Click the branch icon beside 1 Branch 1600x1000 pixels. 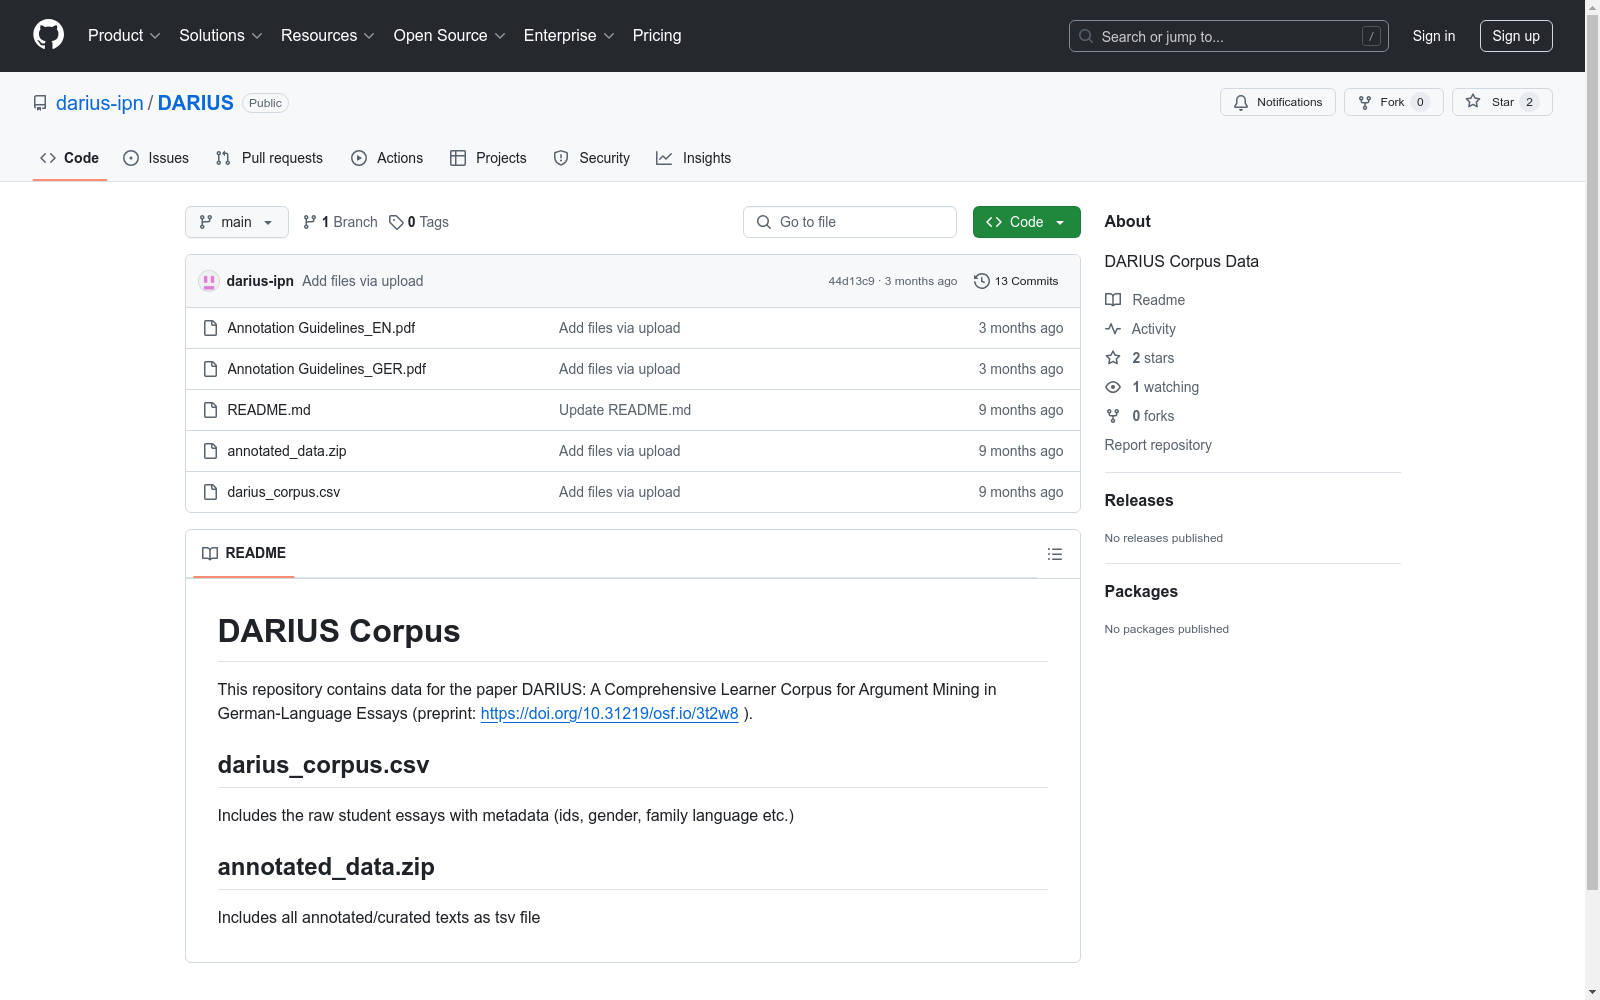(310, 222)
